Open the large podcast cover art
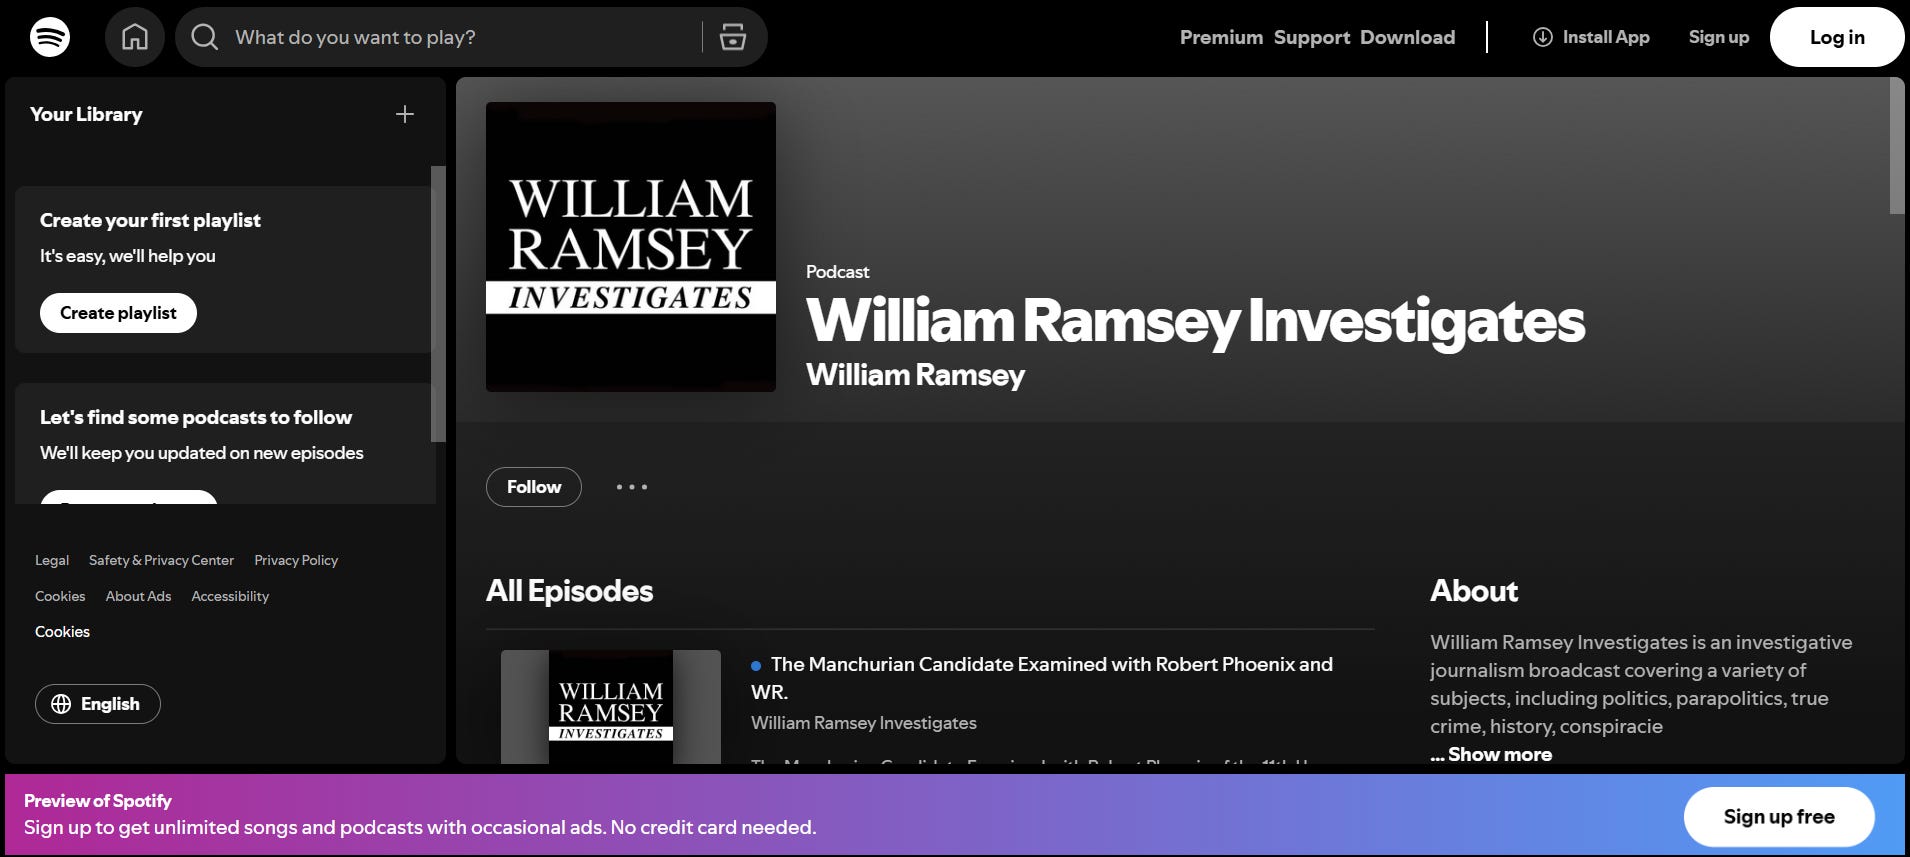Viewport: 1910px width, 857px height. click(x=631, y=247)
